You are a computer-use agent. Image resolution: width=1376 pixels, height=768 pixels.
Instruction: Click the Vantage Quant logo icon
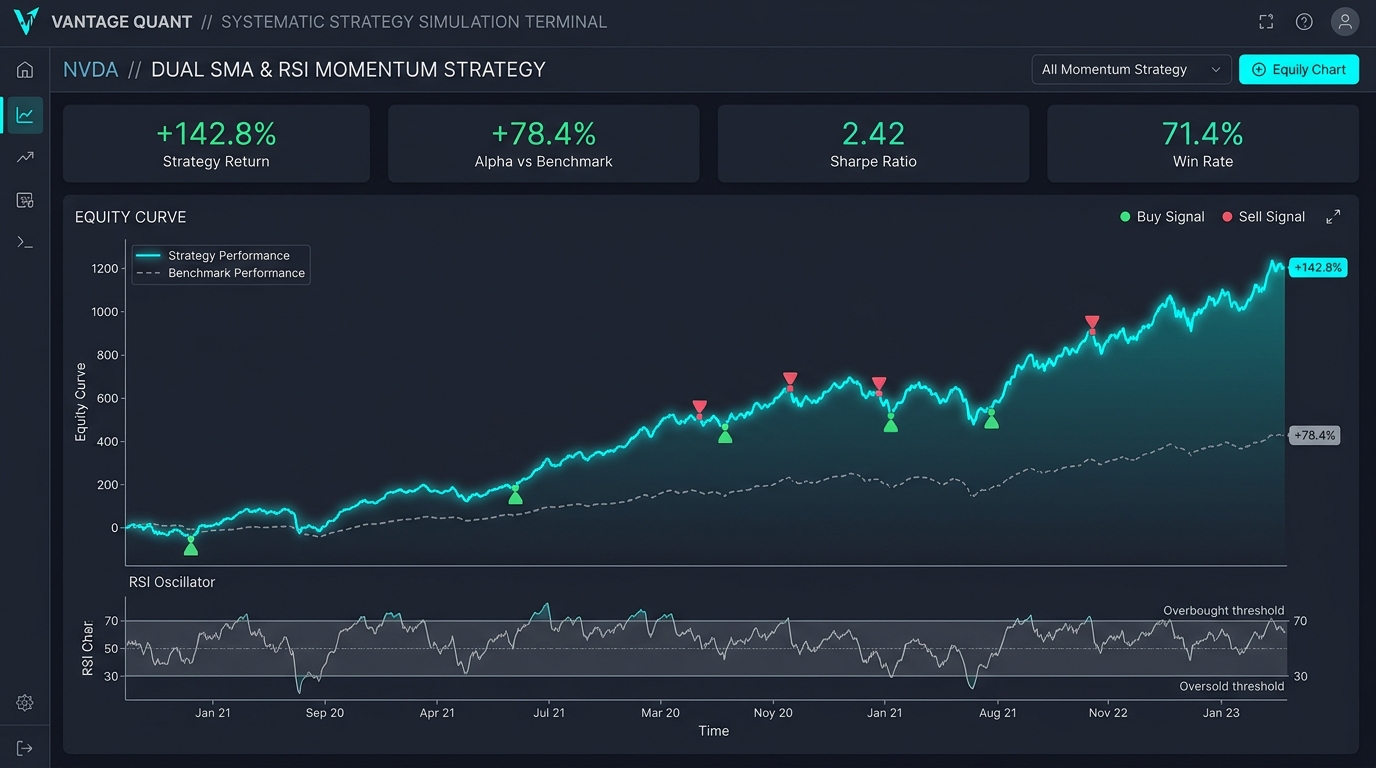[x=26, y=21]
